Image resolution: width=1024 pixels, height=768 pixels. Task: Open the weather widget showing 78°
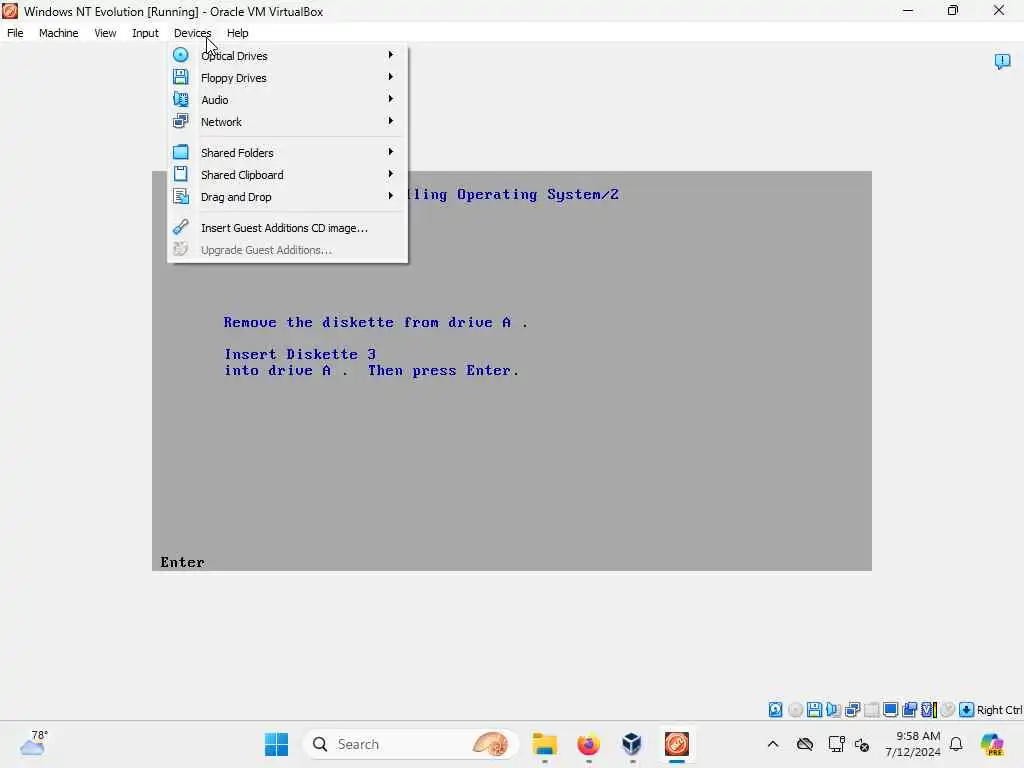33,743
